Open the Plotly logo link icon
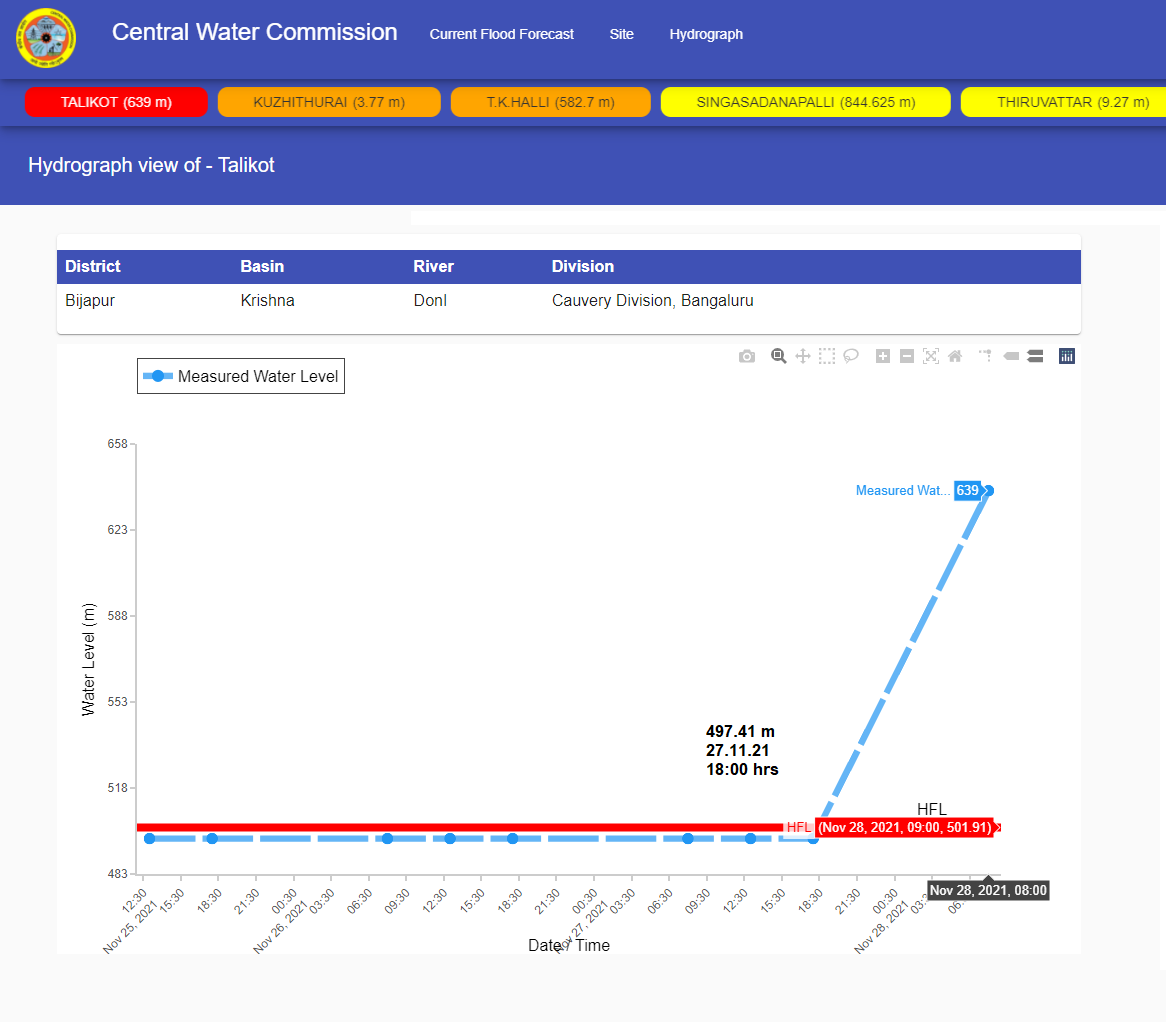Image resolution: width=1166 pixels, height=1022 pixels. [1067, 356]
